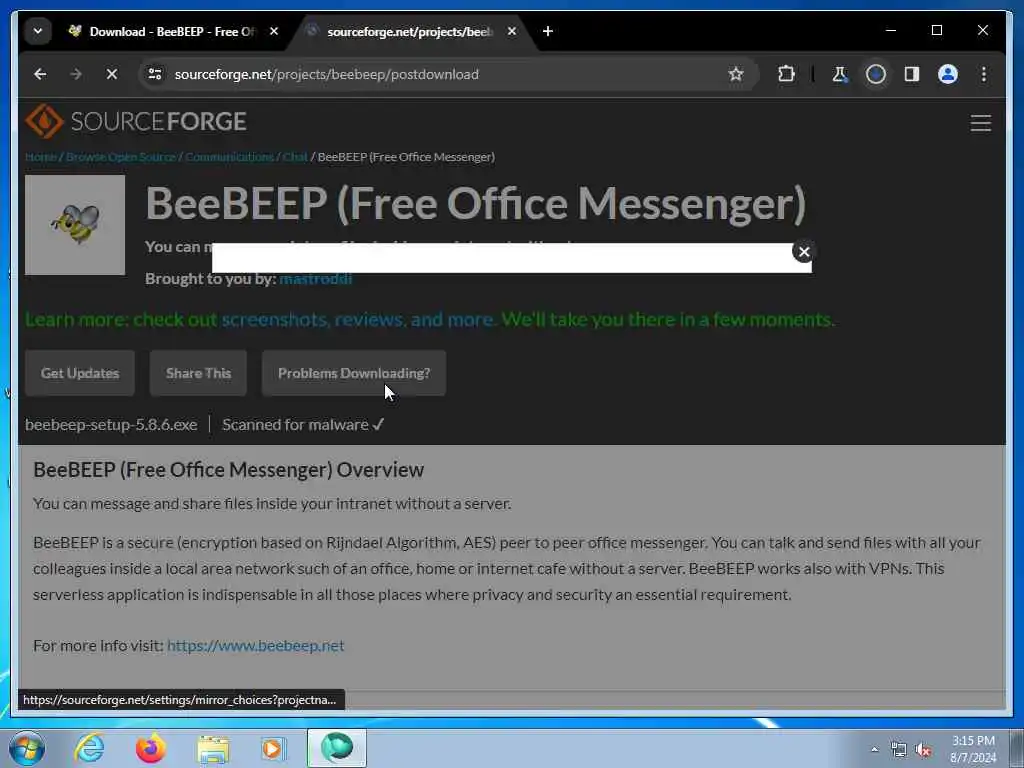Close the Download - BeeBEEP tab
Screen dimensions: 1024x768
tap(274, 31)
